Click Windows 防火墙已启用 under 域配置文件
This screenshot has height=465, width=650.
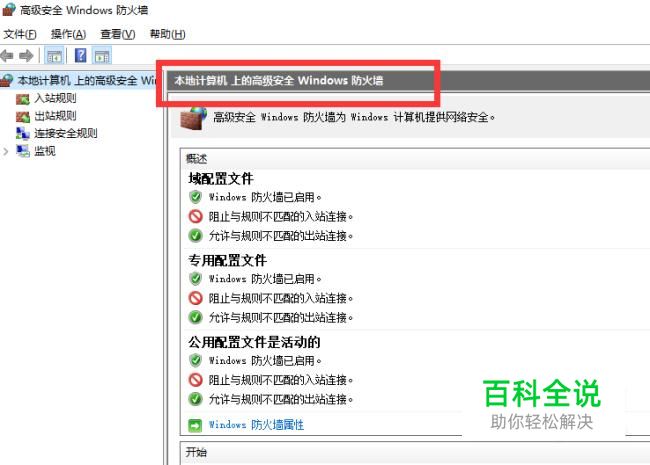click(265, 197)
